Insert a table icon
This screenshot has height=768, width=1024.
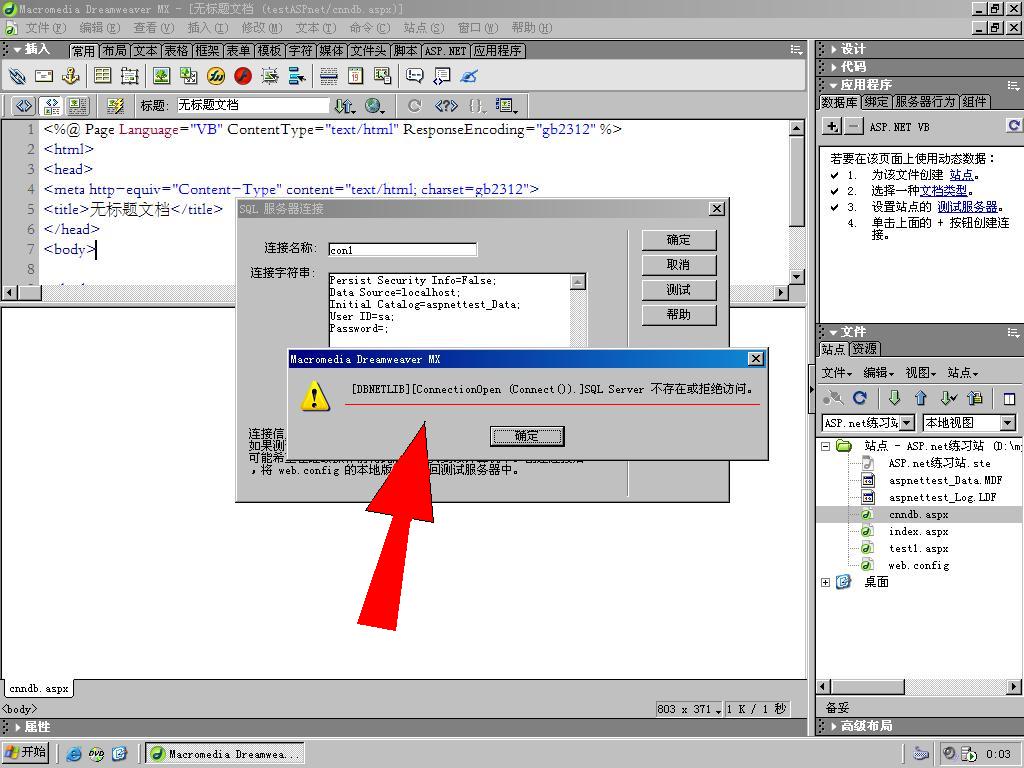pyautogui.click(x=103, y=76)
